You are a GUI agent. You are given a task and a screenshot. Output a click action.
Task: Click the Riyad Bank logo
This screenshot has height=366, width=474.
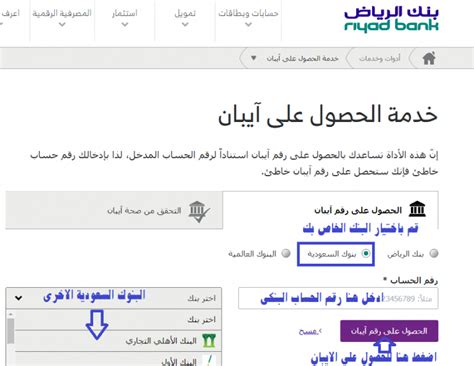pyautogui.click(x=391, y=19)
